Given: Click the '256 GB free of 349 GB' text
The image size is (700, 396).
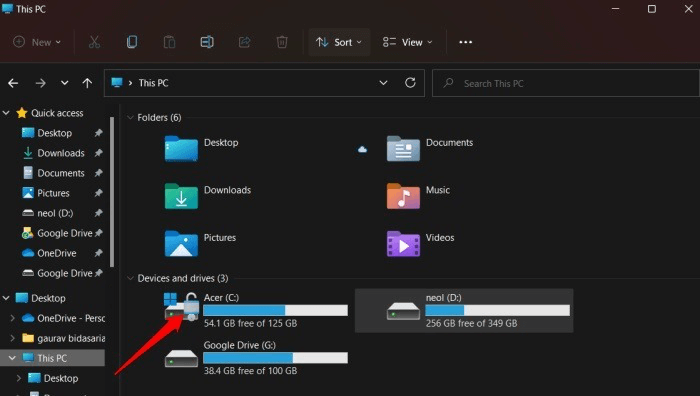Looking at the screenshot, I should (x=471, y=323).
